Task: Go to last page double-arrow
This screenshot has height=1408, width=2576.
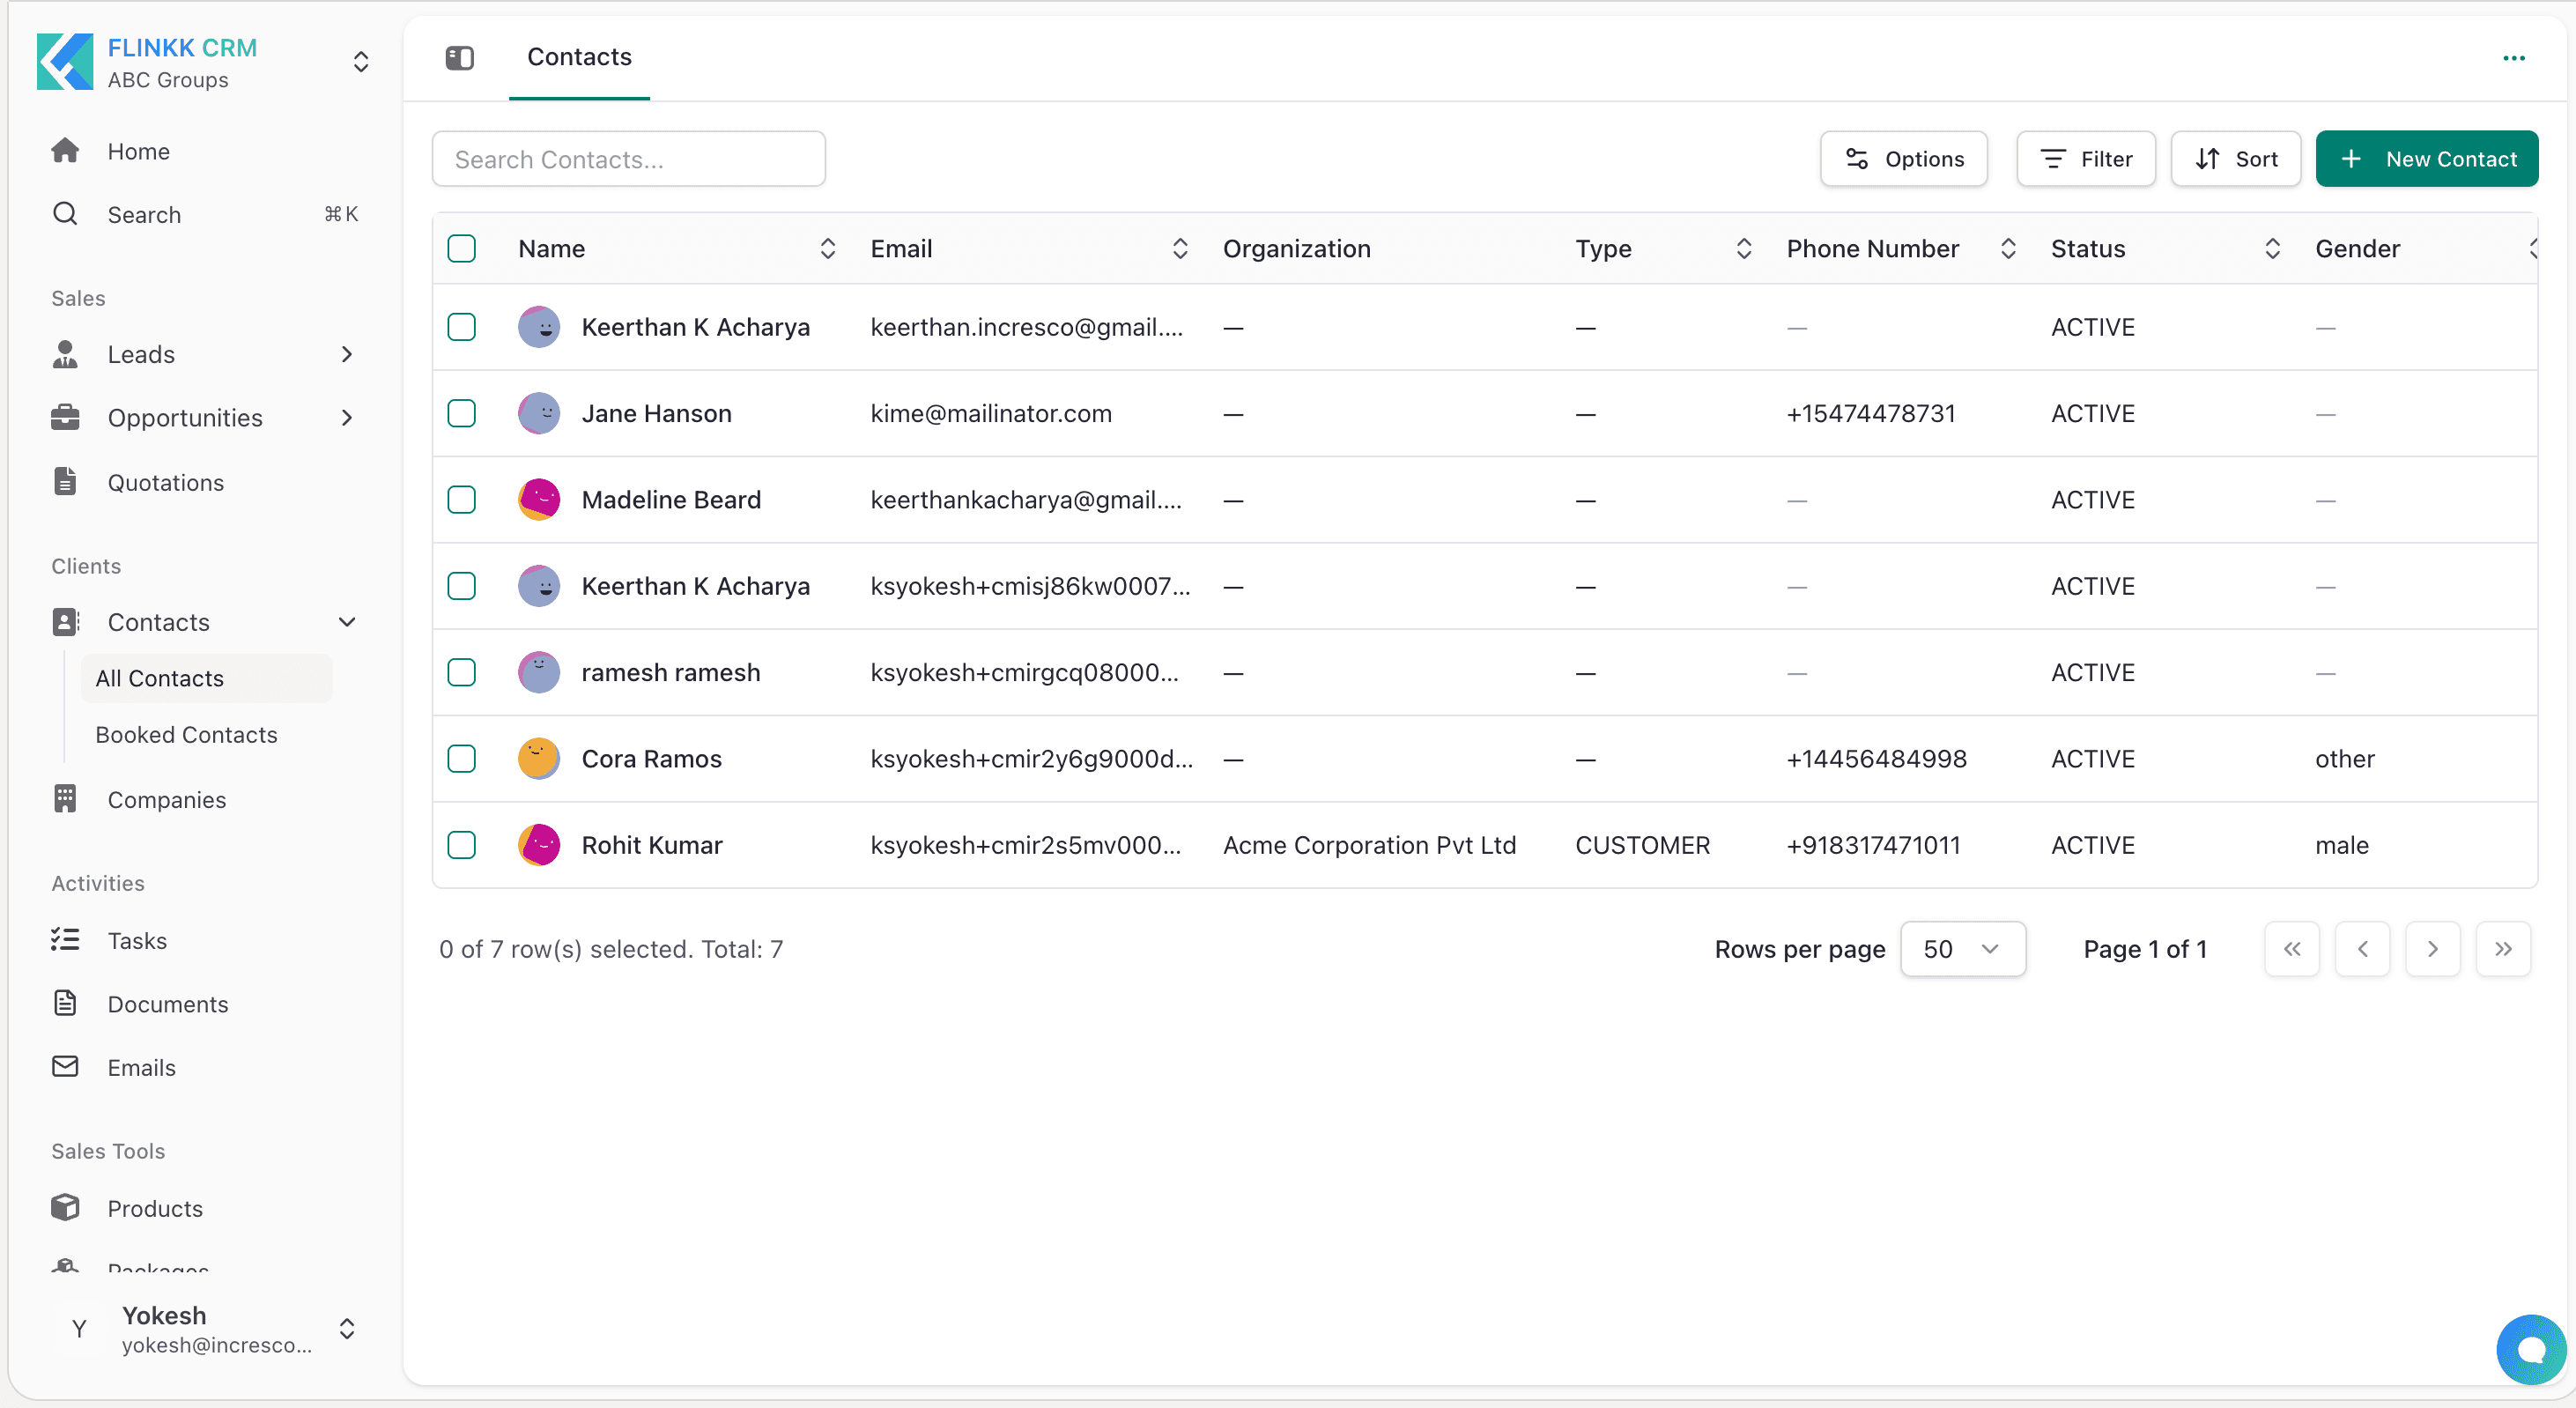Action: pyautogui.click(x=2502, y=949)
